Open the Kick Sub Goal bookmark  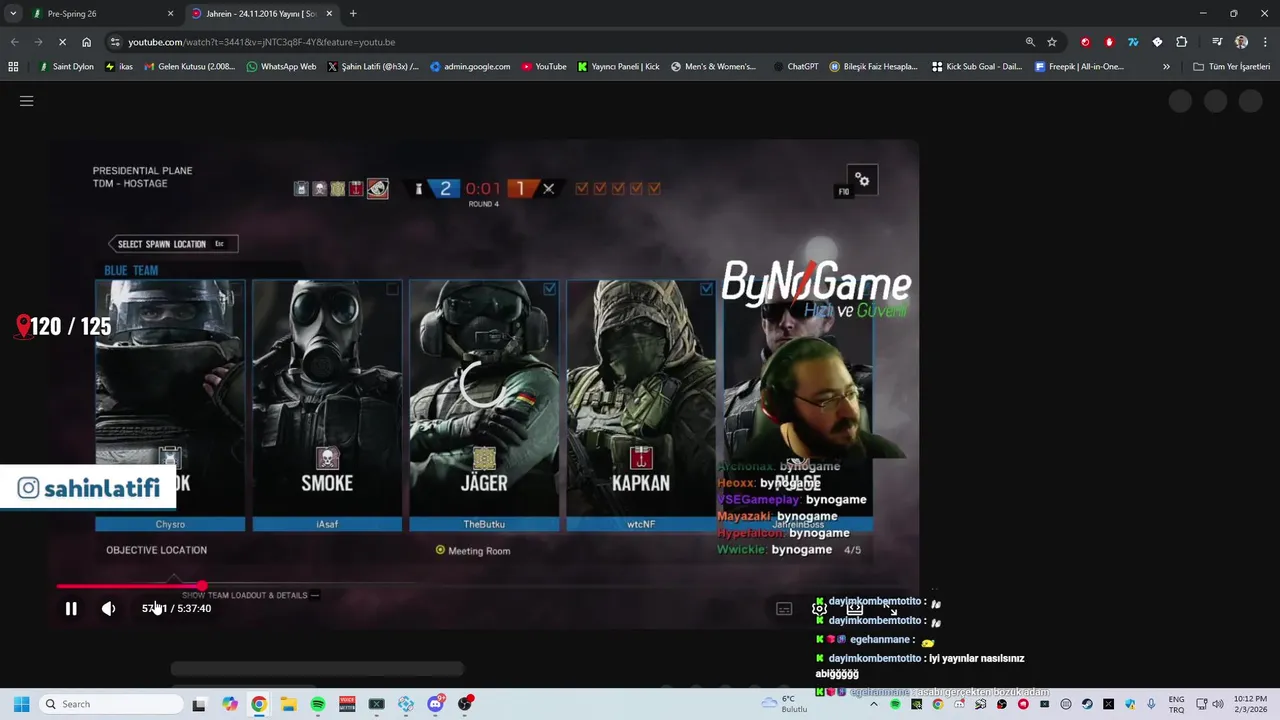pos(977,67)
